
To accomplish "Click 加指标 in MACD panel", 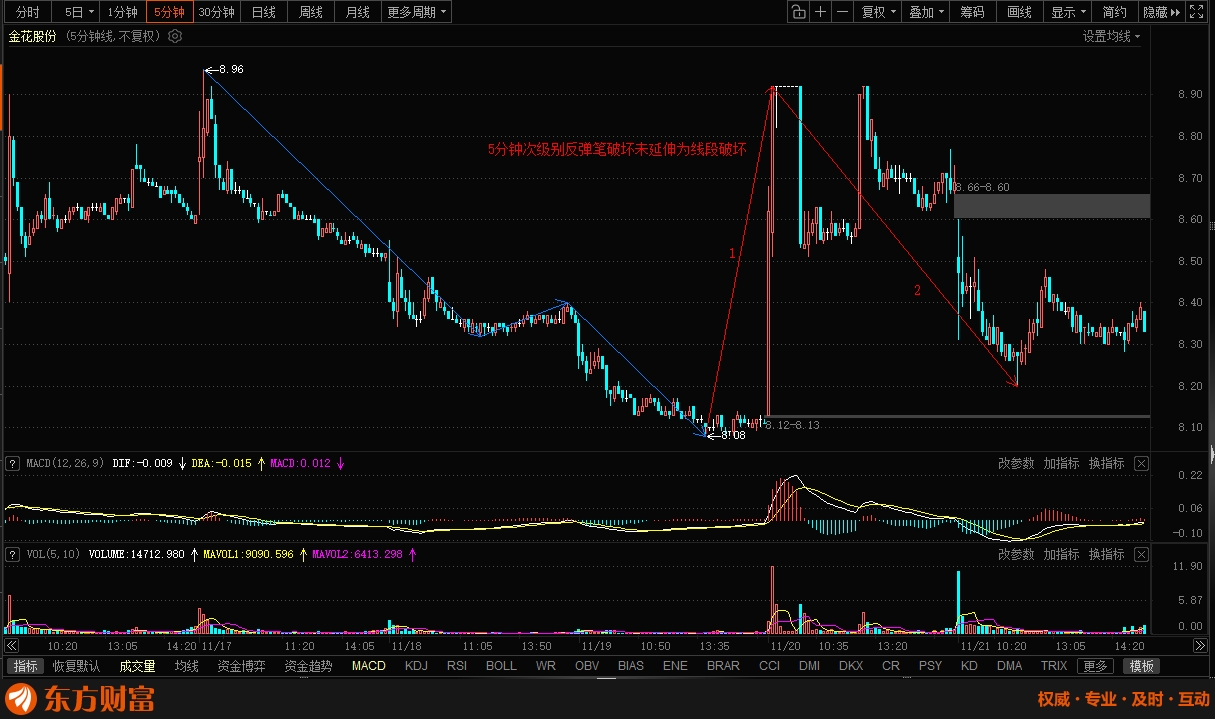I will coord(1061,463).
